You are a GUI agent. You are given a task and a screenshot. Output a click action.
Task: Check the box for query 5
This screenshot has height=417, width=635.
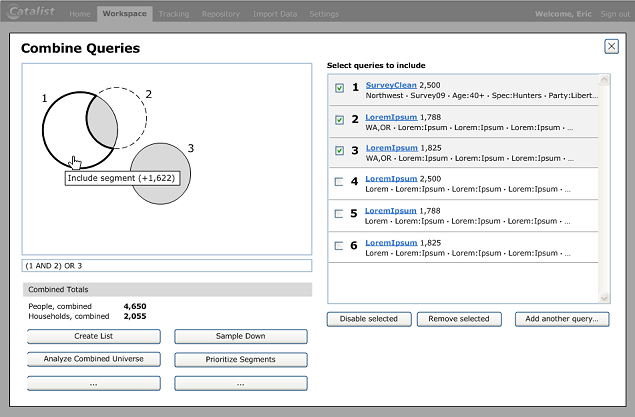point(339,214)
